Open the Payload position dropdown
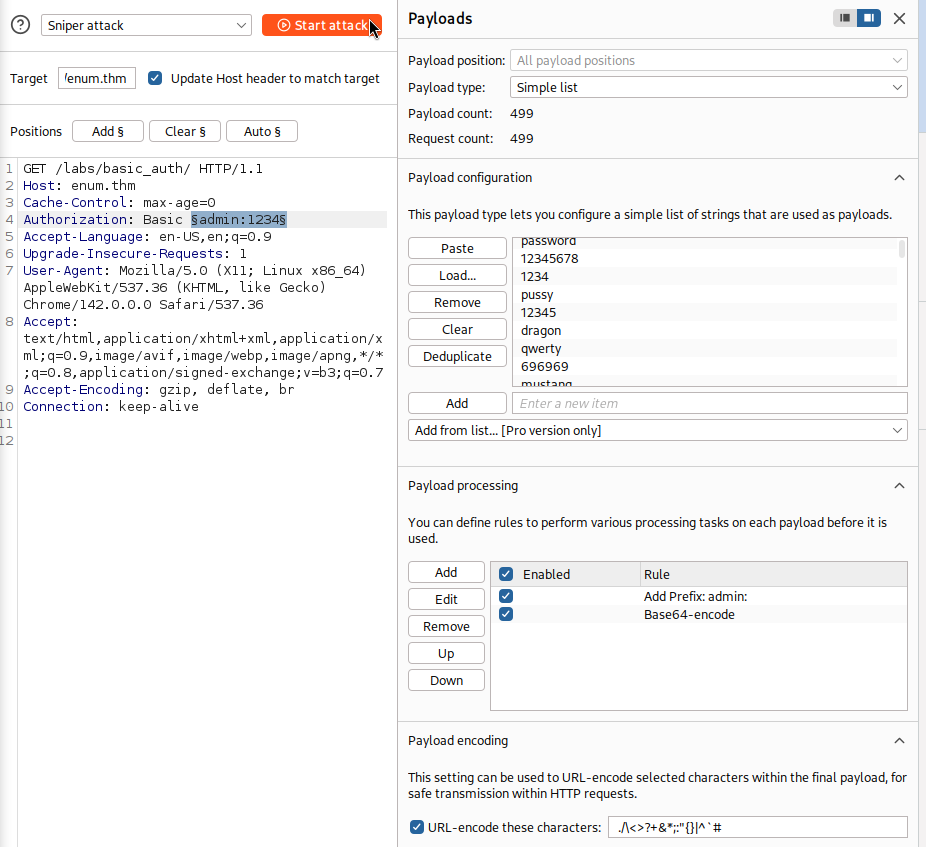This screenshot has width=926, height=847. pyautogui.click(x=709, y=60)
